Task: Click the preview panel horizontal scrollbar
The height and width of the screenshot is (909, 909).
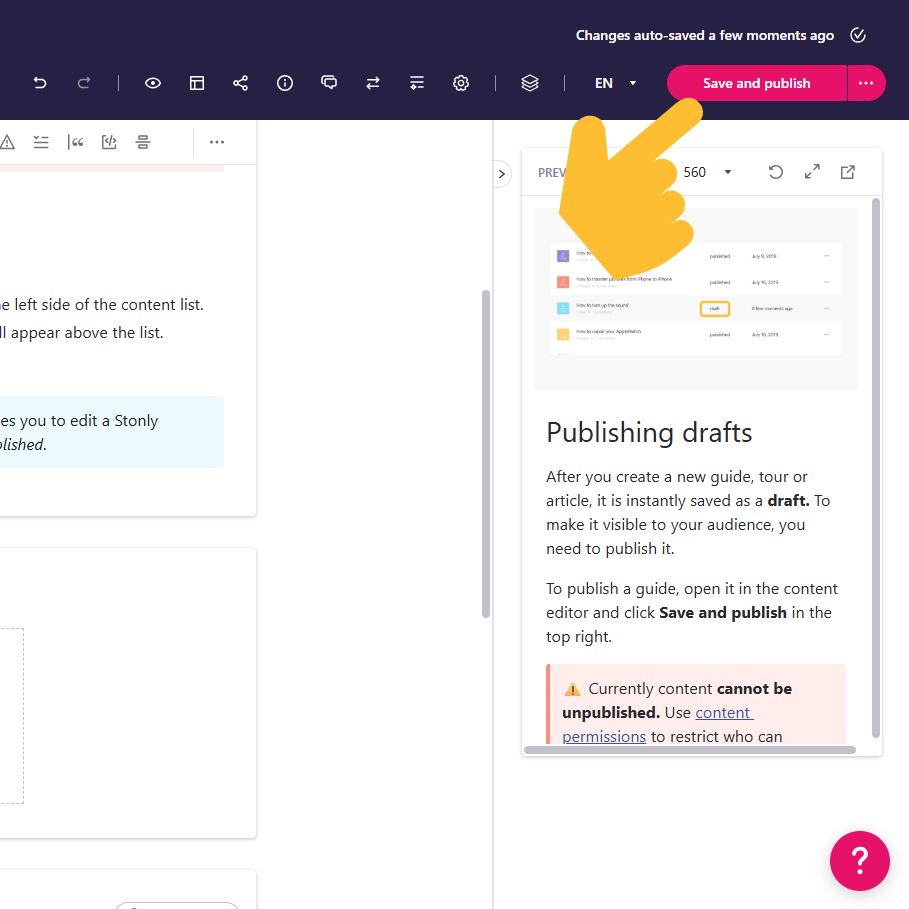Action: pyautogui.click(x=690, y=750)
